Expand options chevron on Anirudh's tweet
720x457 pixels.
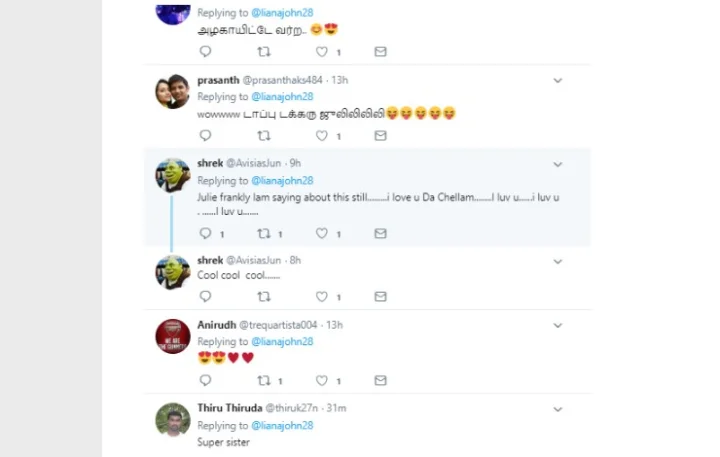pos(558,325)
